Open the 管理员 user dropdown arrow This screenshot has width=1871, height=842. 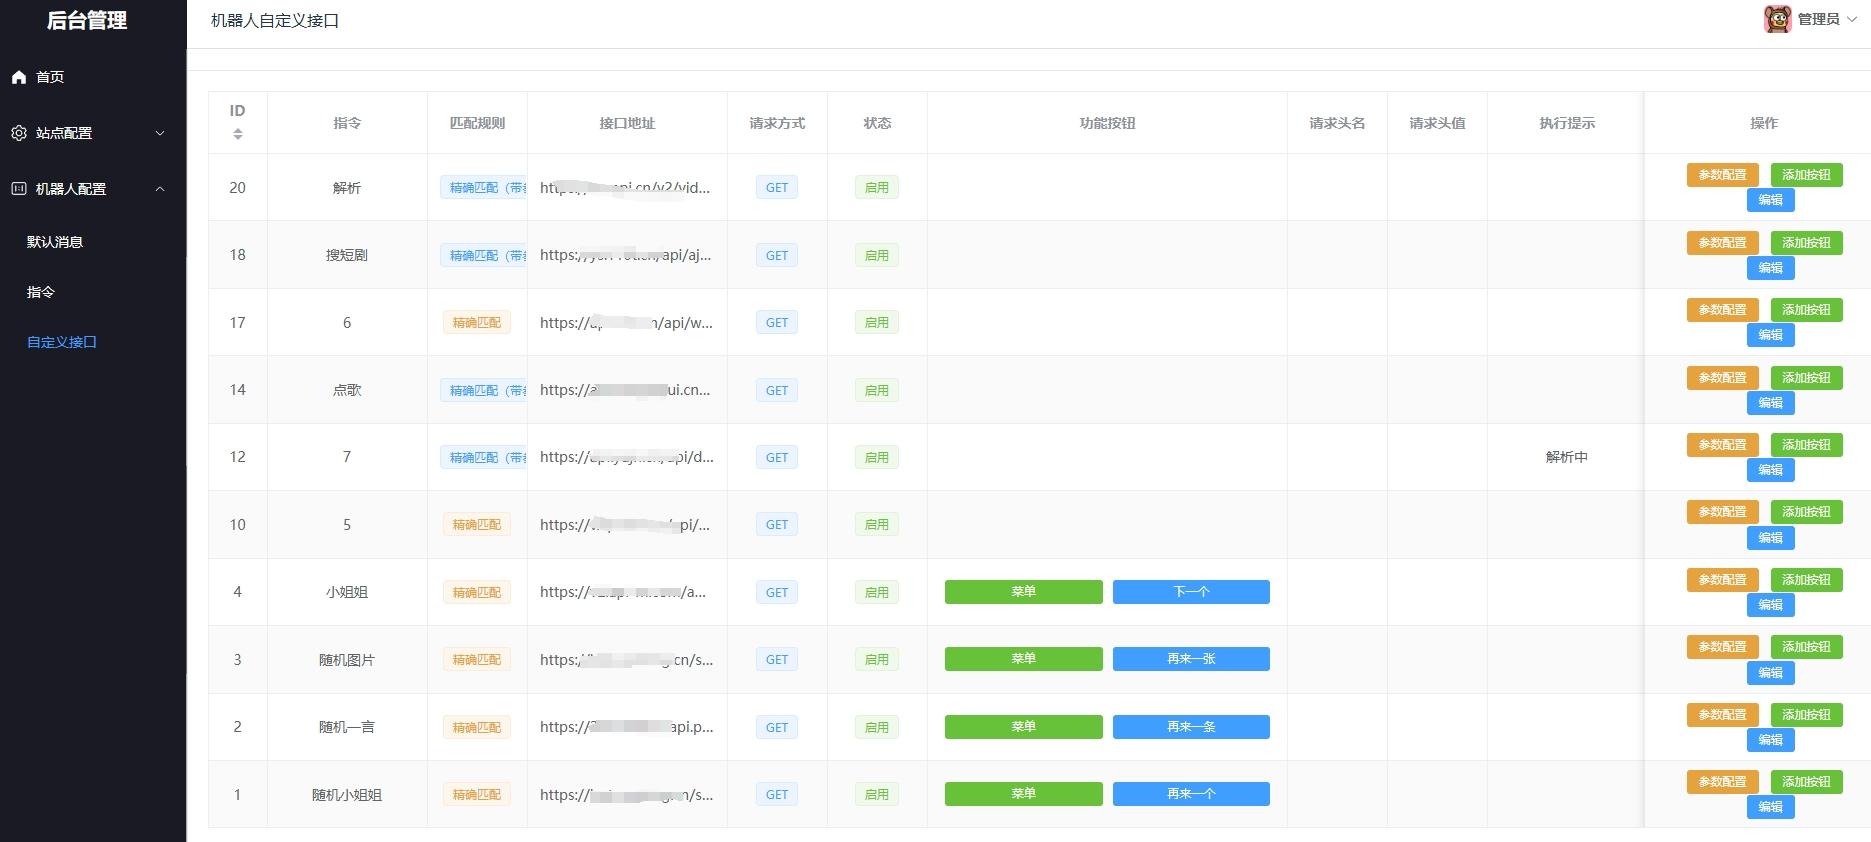1852,19
